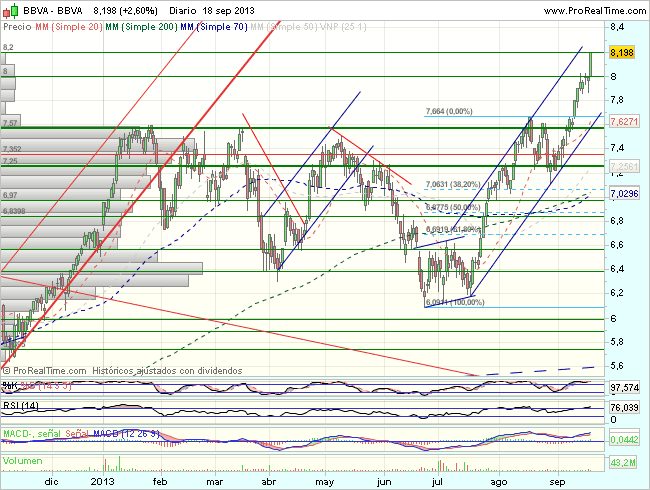The height and width of the screenshot is (490, 650).
Task: Click the 0,0442 MACD value tag
Action: (x=624, y=439)
